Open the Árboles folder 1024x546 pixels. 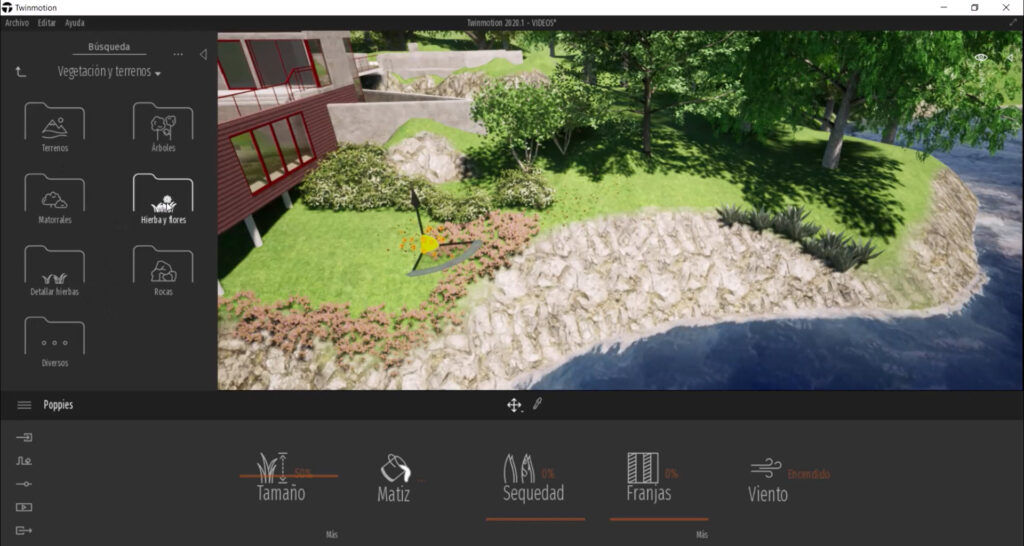pos(163,125)
